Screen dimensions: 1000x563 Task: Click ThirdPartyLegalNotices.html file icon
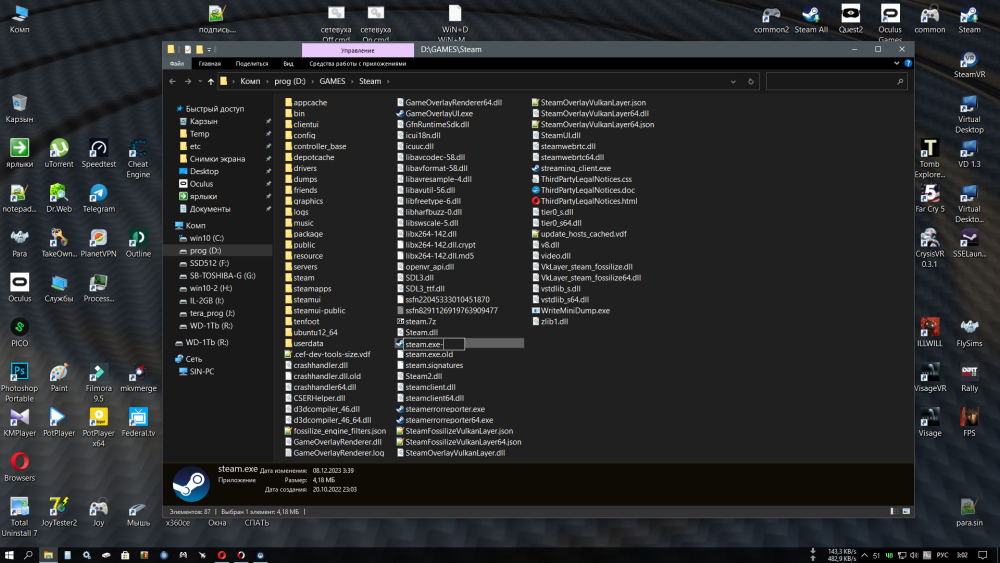(x=536, y=201)
